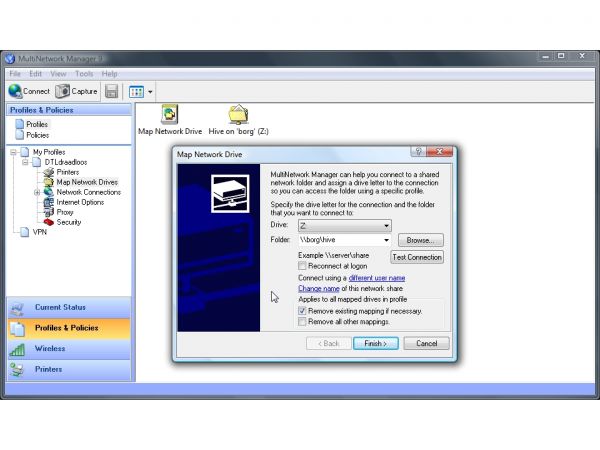Expand the Network Connections tree node

coord(37,192)
